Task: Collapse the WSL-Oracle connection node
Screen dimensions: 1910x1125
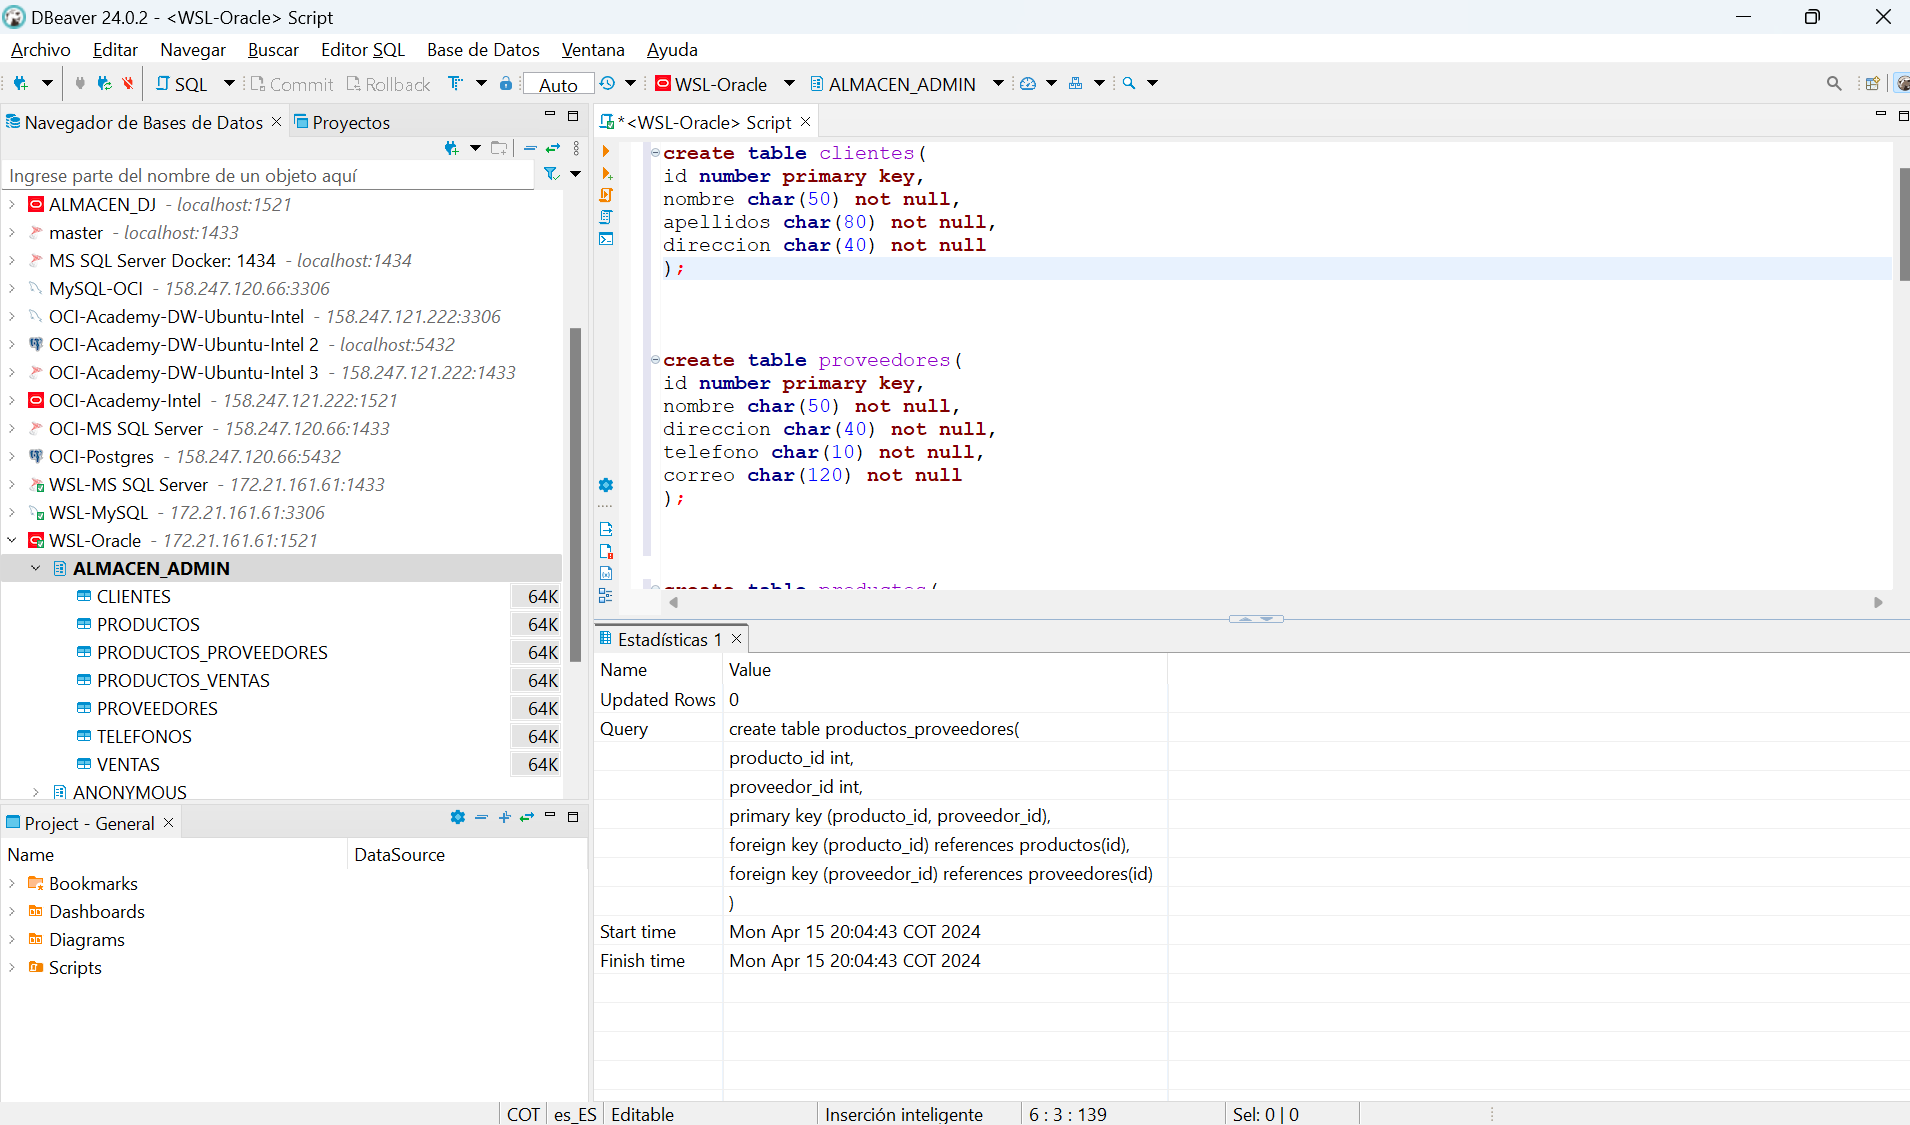Action: pyautogui.click(x=12, y=540)
